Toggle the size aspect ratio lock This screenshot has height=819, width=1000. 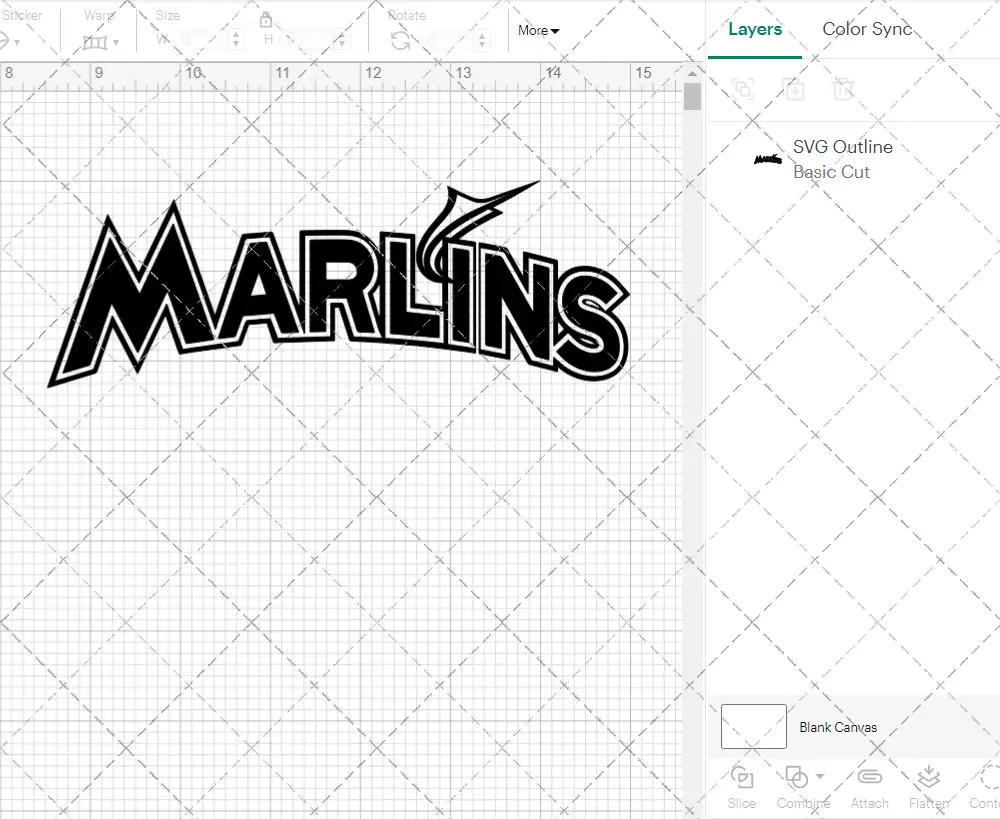(x=266, y=20)
